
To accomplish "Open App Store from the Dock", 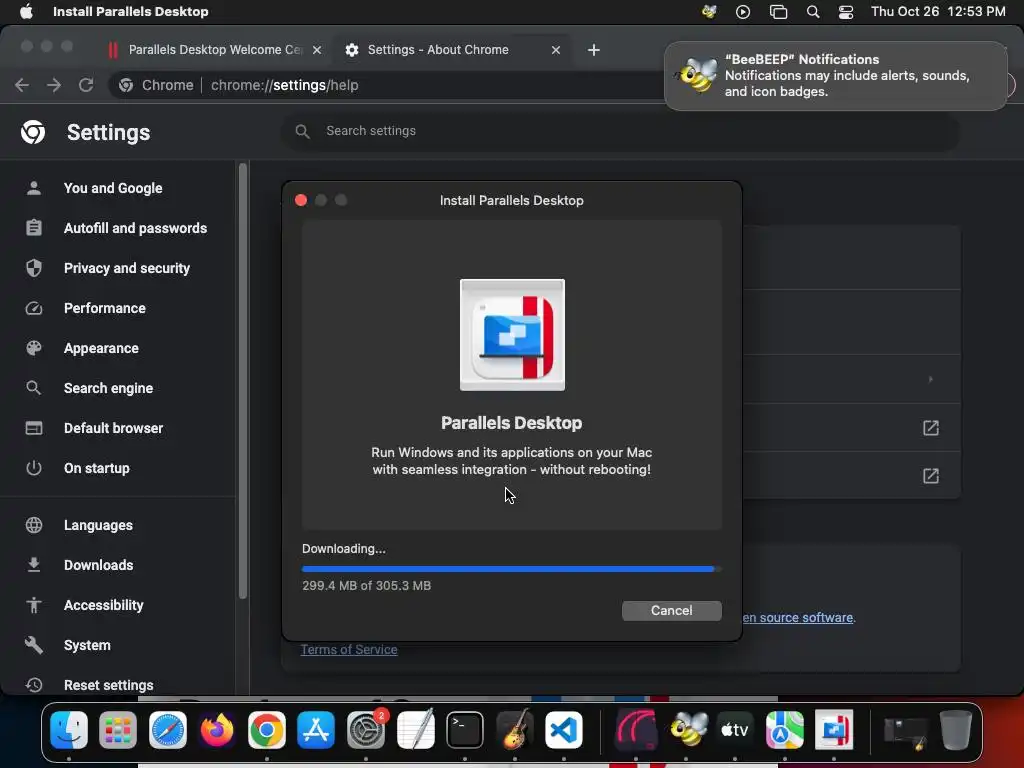I will tap(316, 730).
